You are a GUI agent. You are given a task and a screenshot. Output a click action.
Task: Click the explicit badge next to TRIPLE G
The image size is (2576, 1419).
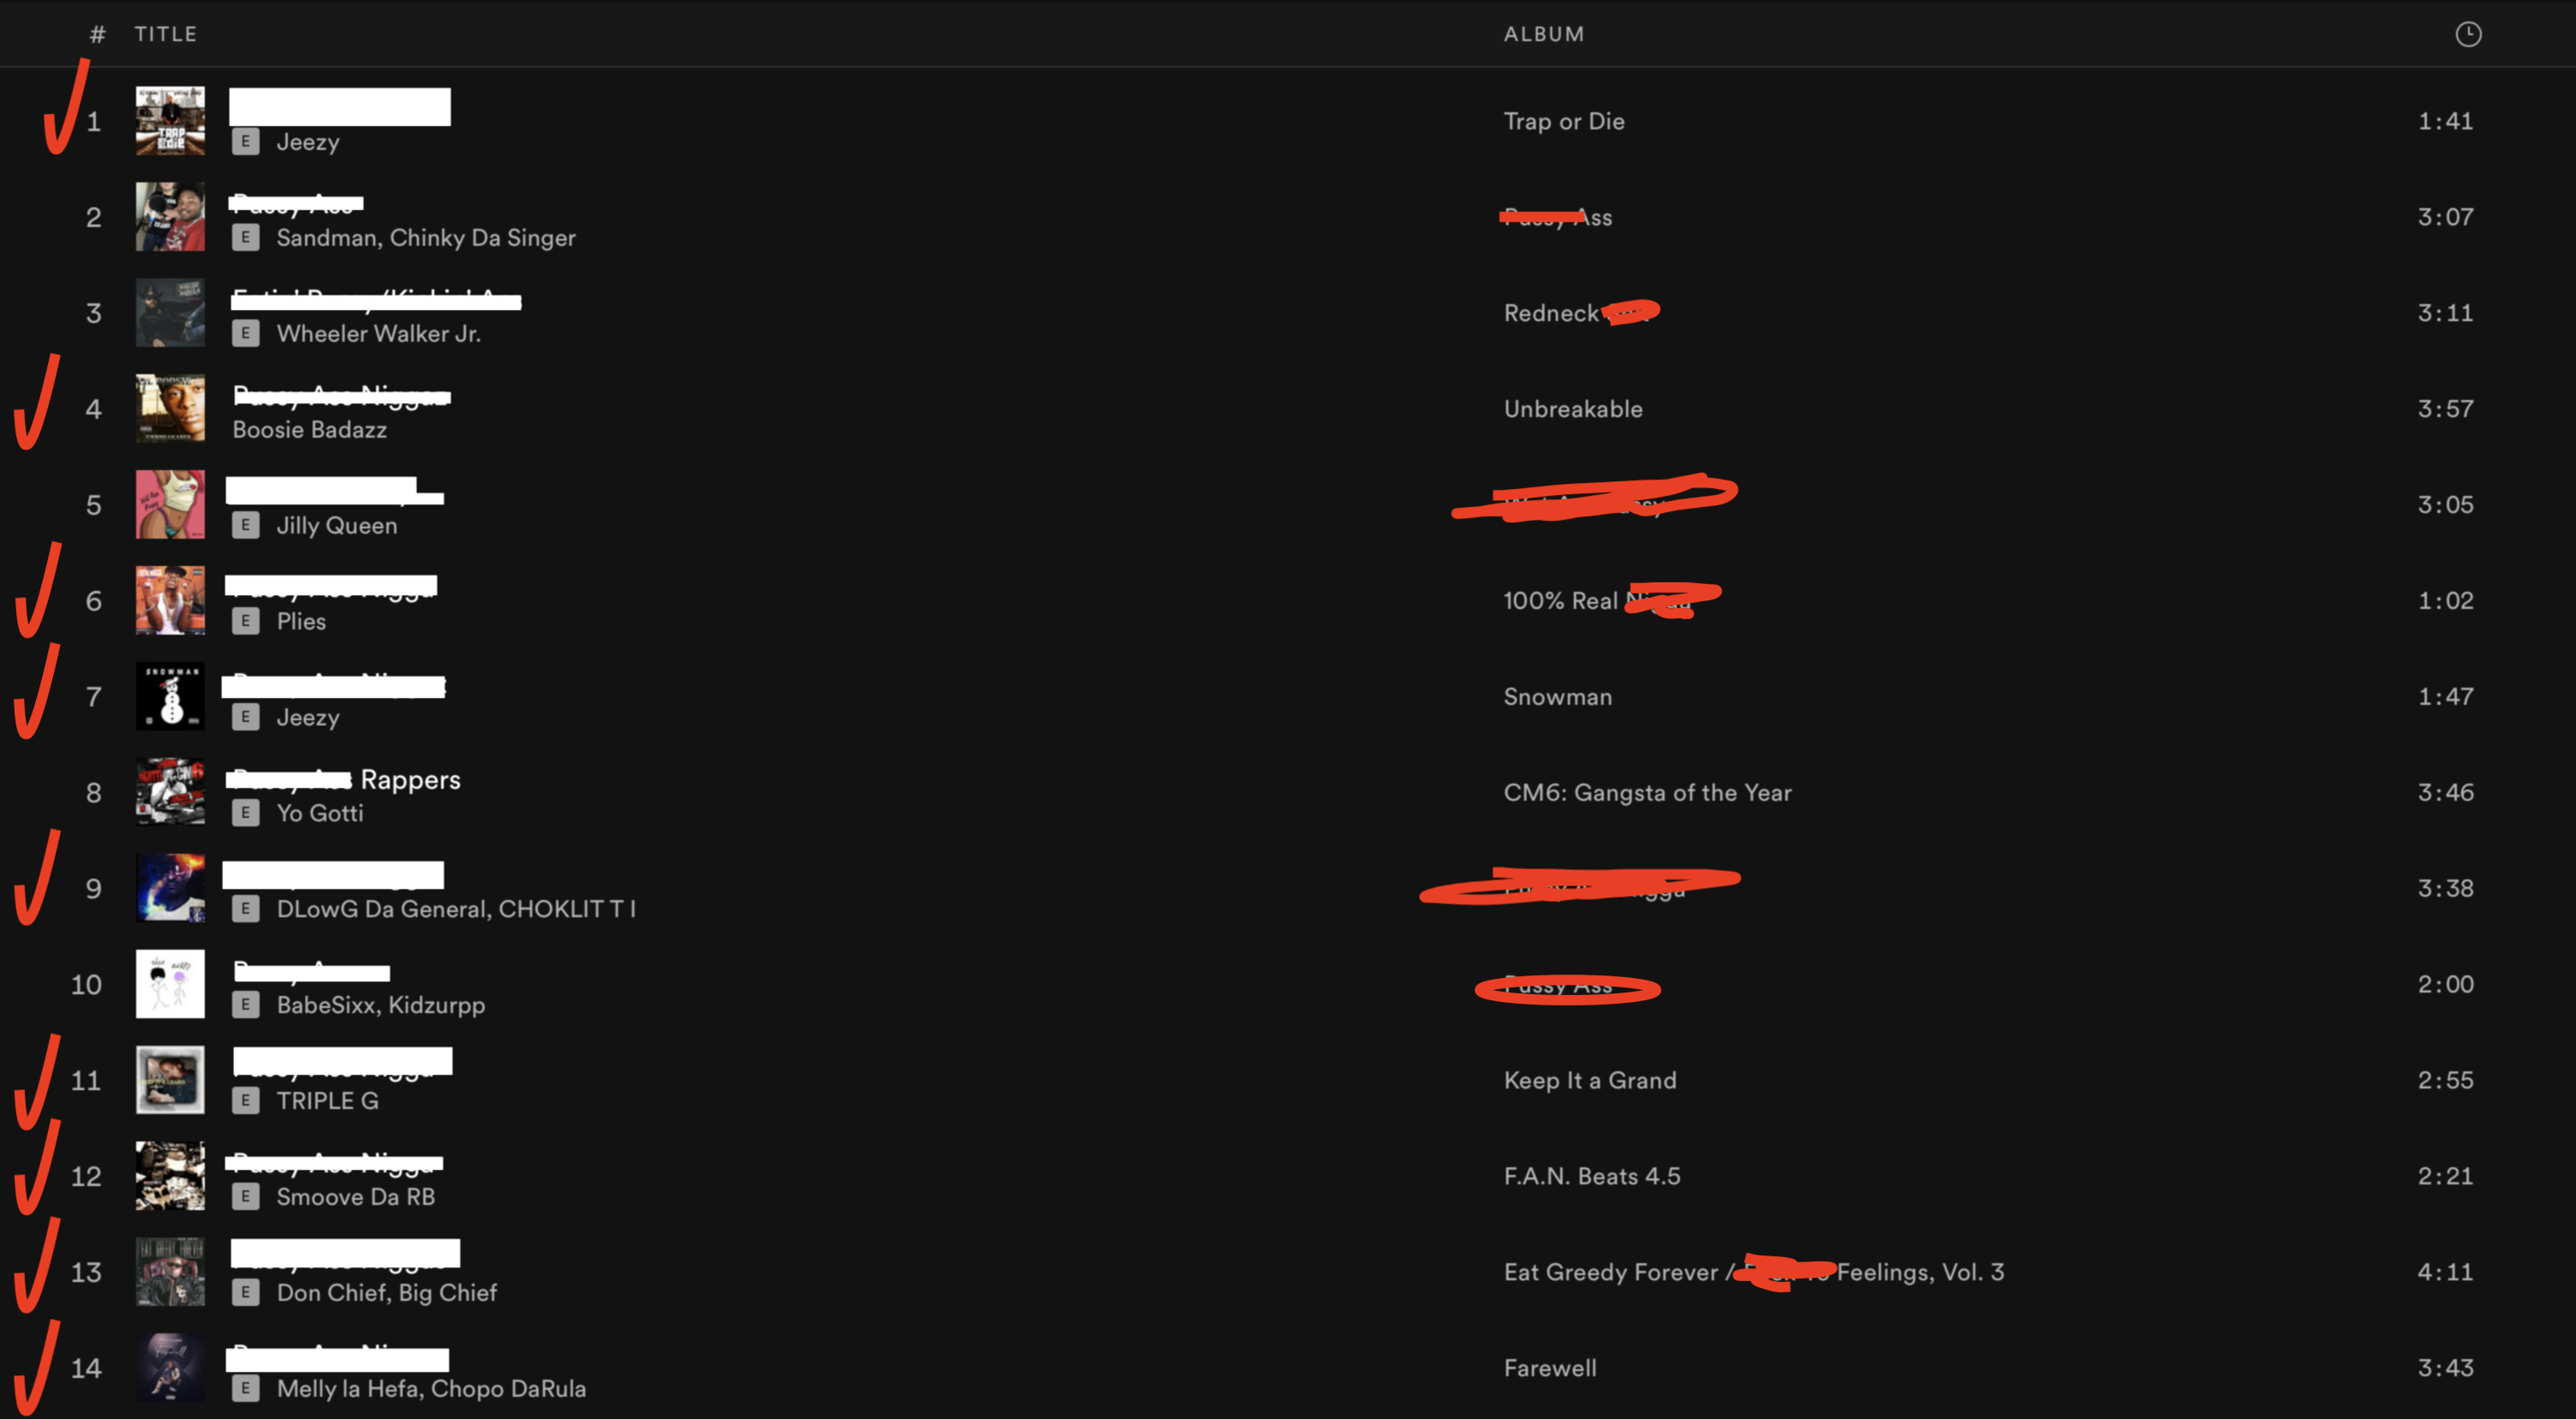[245, 1101]
